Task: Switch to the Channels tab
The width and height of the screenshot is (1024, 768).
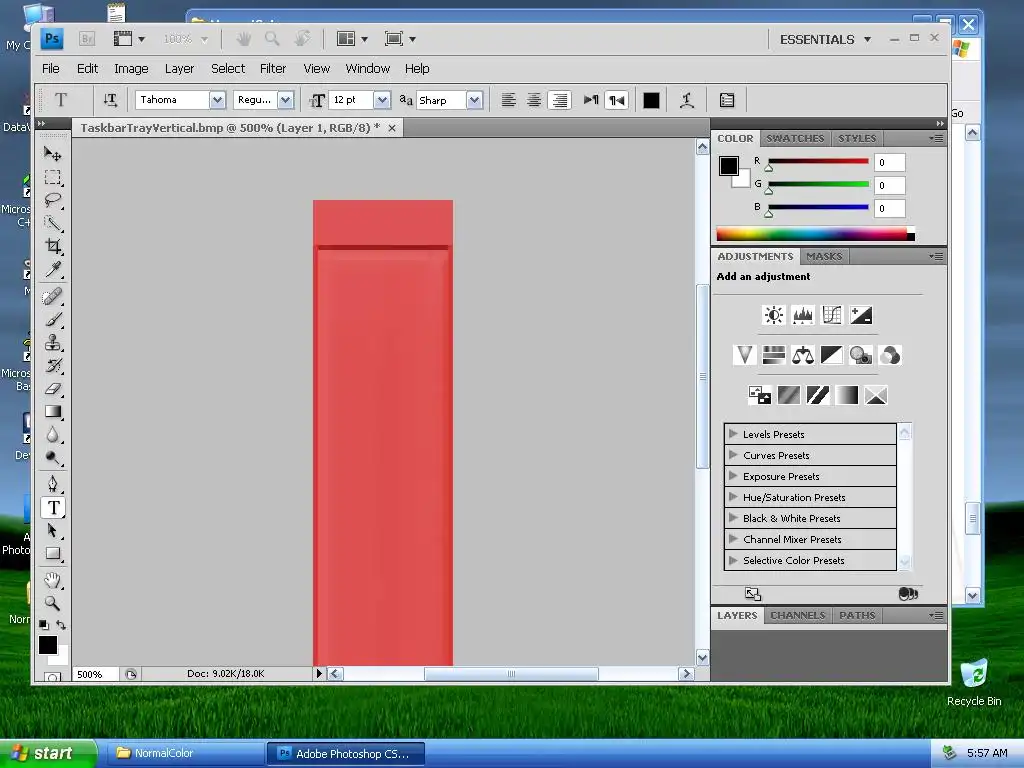Action: [797, 615]
